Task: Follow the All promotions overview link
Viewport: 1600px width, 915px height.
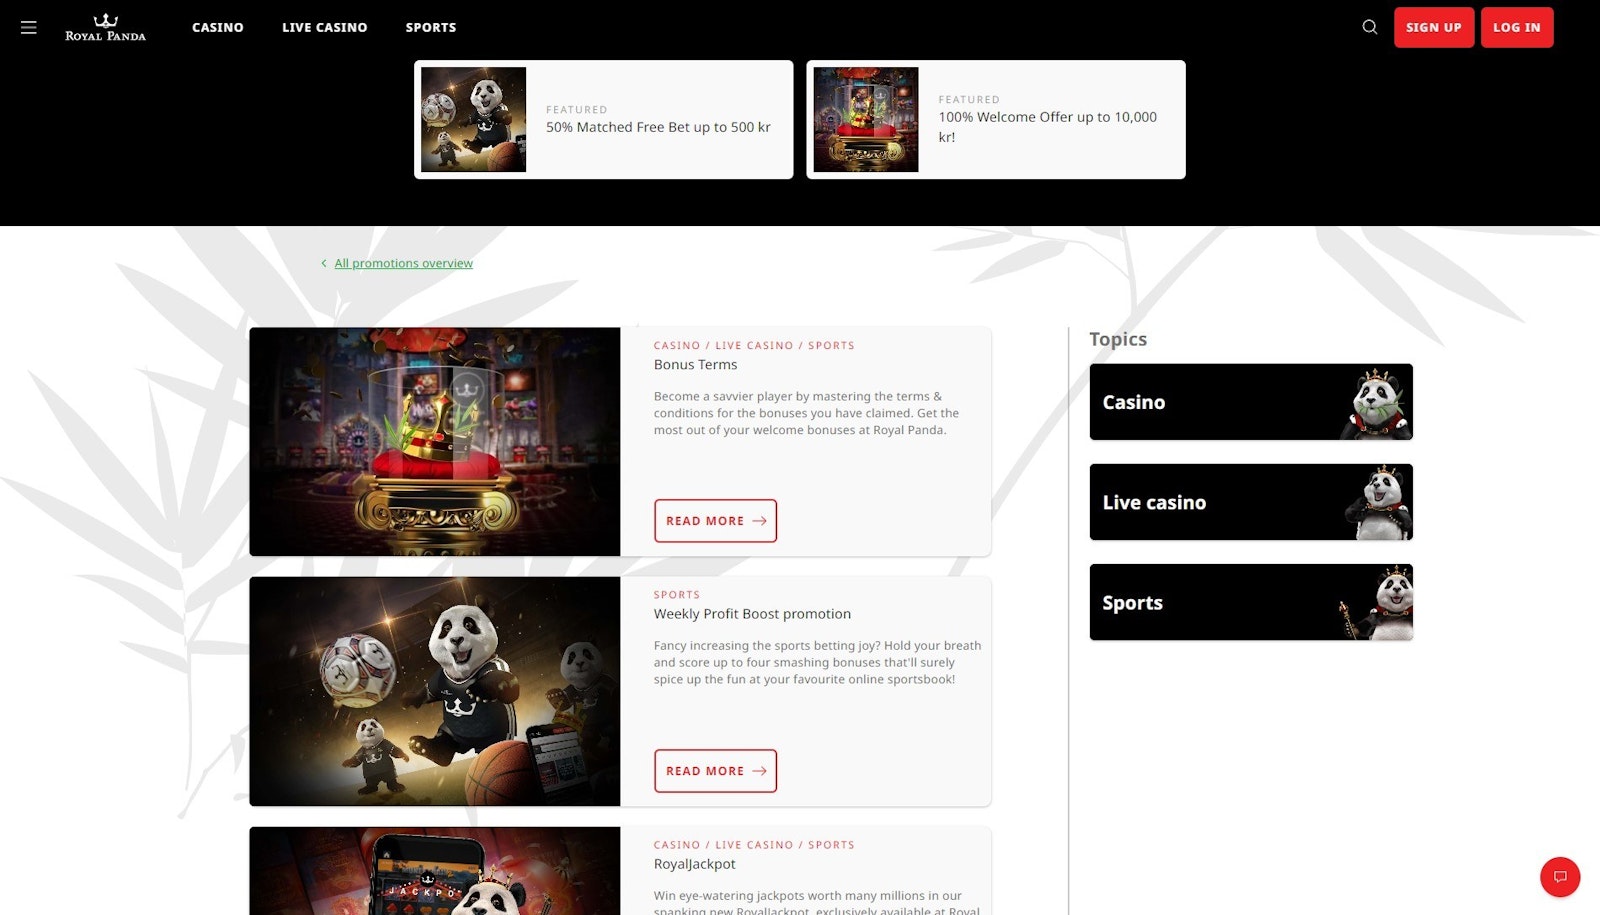Action: (x=404, y=263)
